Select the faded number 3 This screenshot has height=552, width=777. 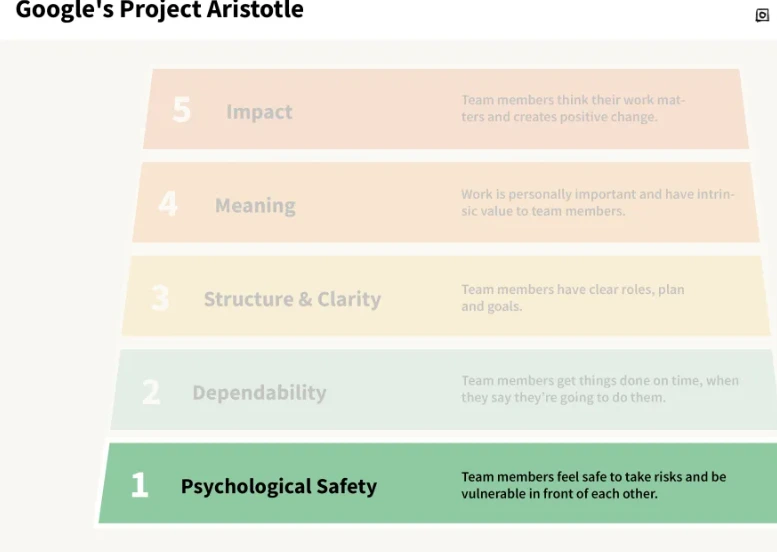[160, 298]
